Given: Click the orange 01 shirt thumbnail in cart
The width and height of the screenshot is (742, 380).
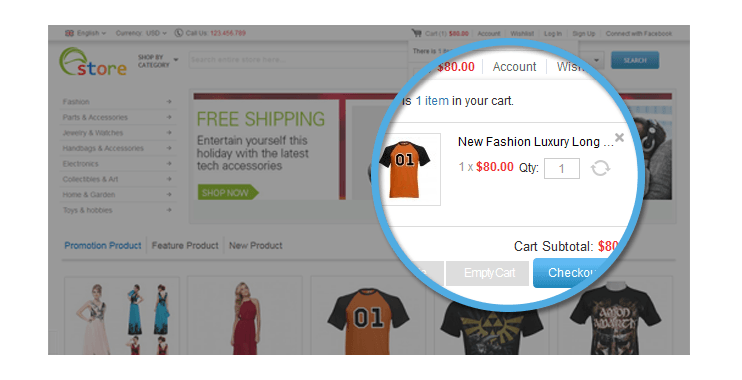Looking at the screenshot, I should click(x=410, y=169).
